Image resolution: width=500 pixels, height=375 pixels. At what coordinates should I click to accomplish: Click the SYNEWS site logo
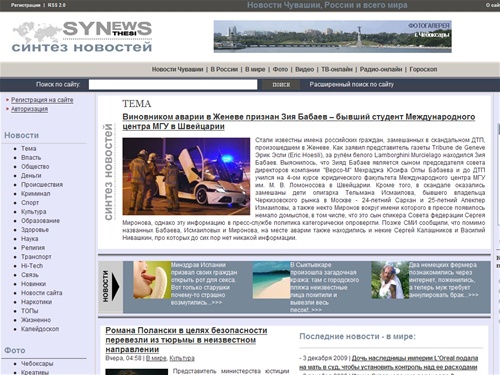click(82, 37)
